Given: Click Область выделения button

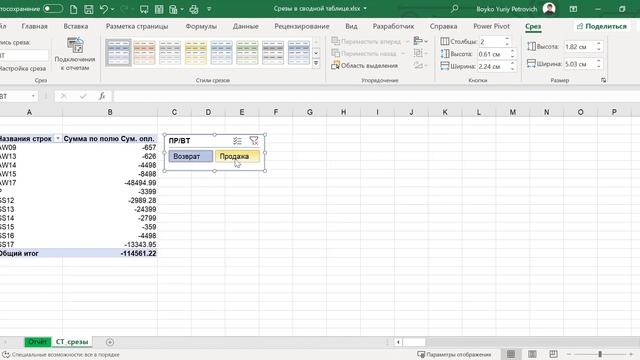Looking at the screenshot, I should pos(364,65).
